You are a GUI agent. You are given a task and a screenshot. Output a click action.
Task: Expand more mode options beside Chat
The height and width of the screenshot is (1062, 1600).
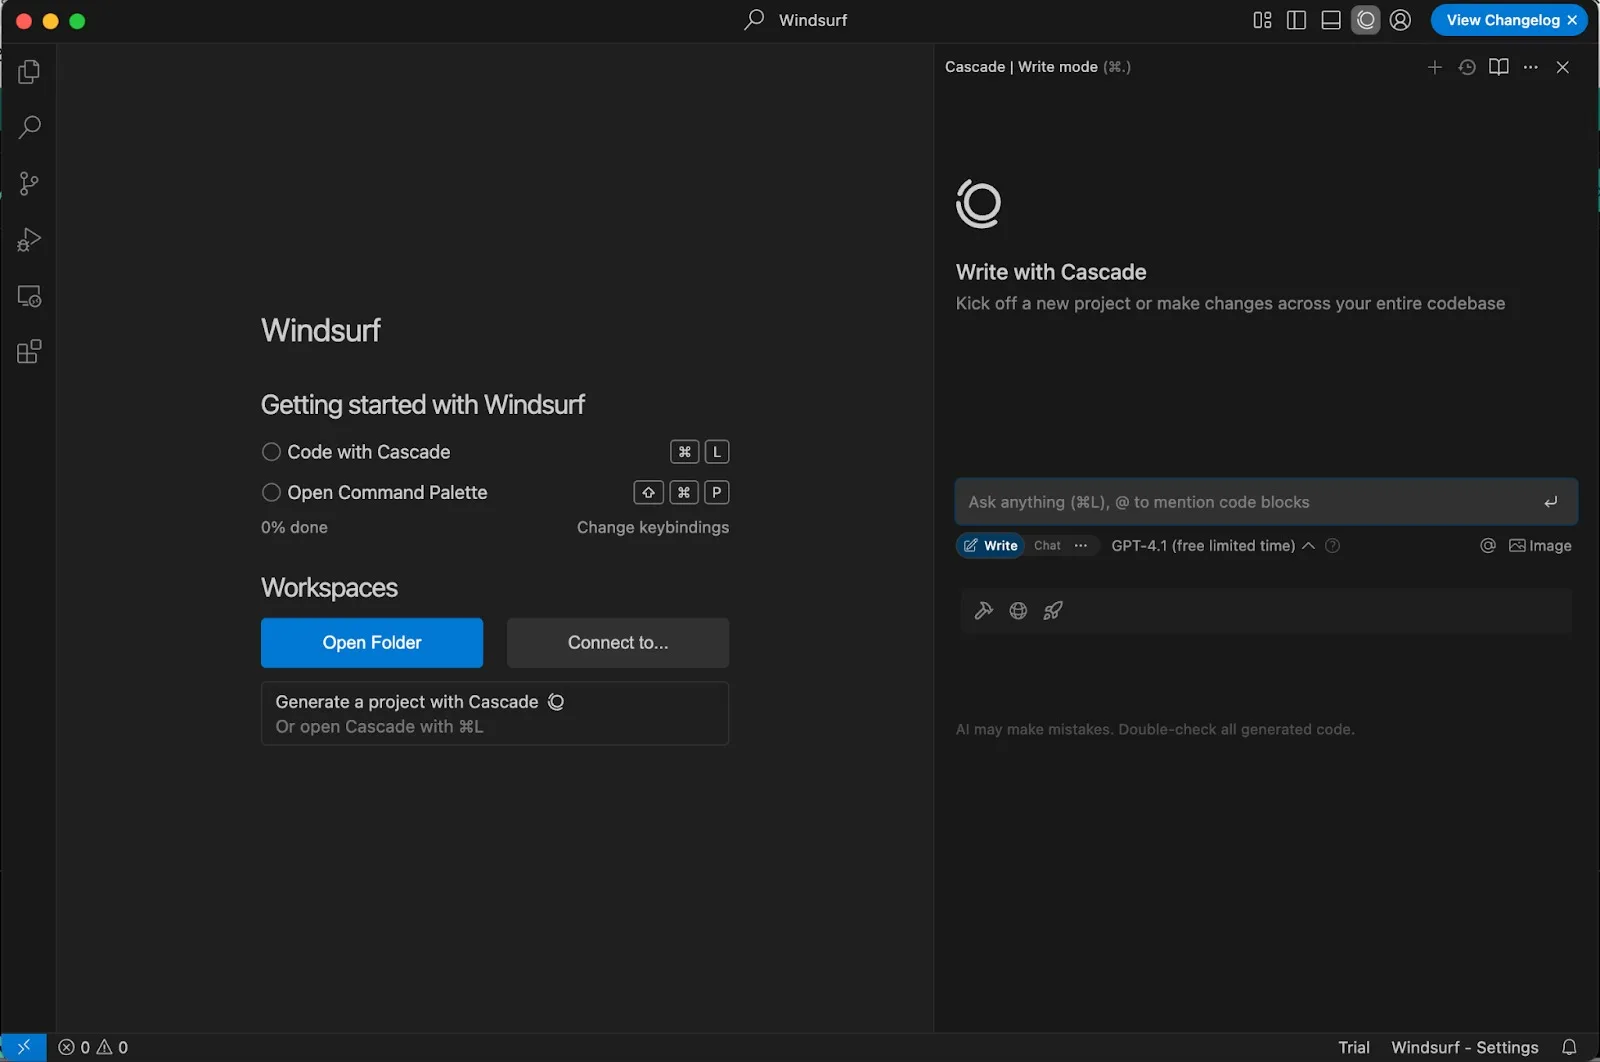(x=1080, y=546)
